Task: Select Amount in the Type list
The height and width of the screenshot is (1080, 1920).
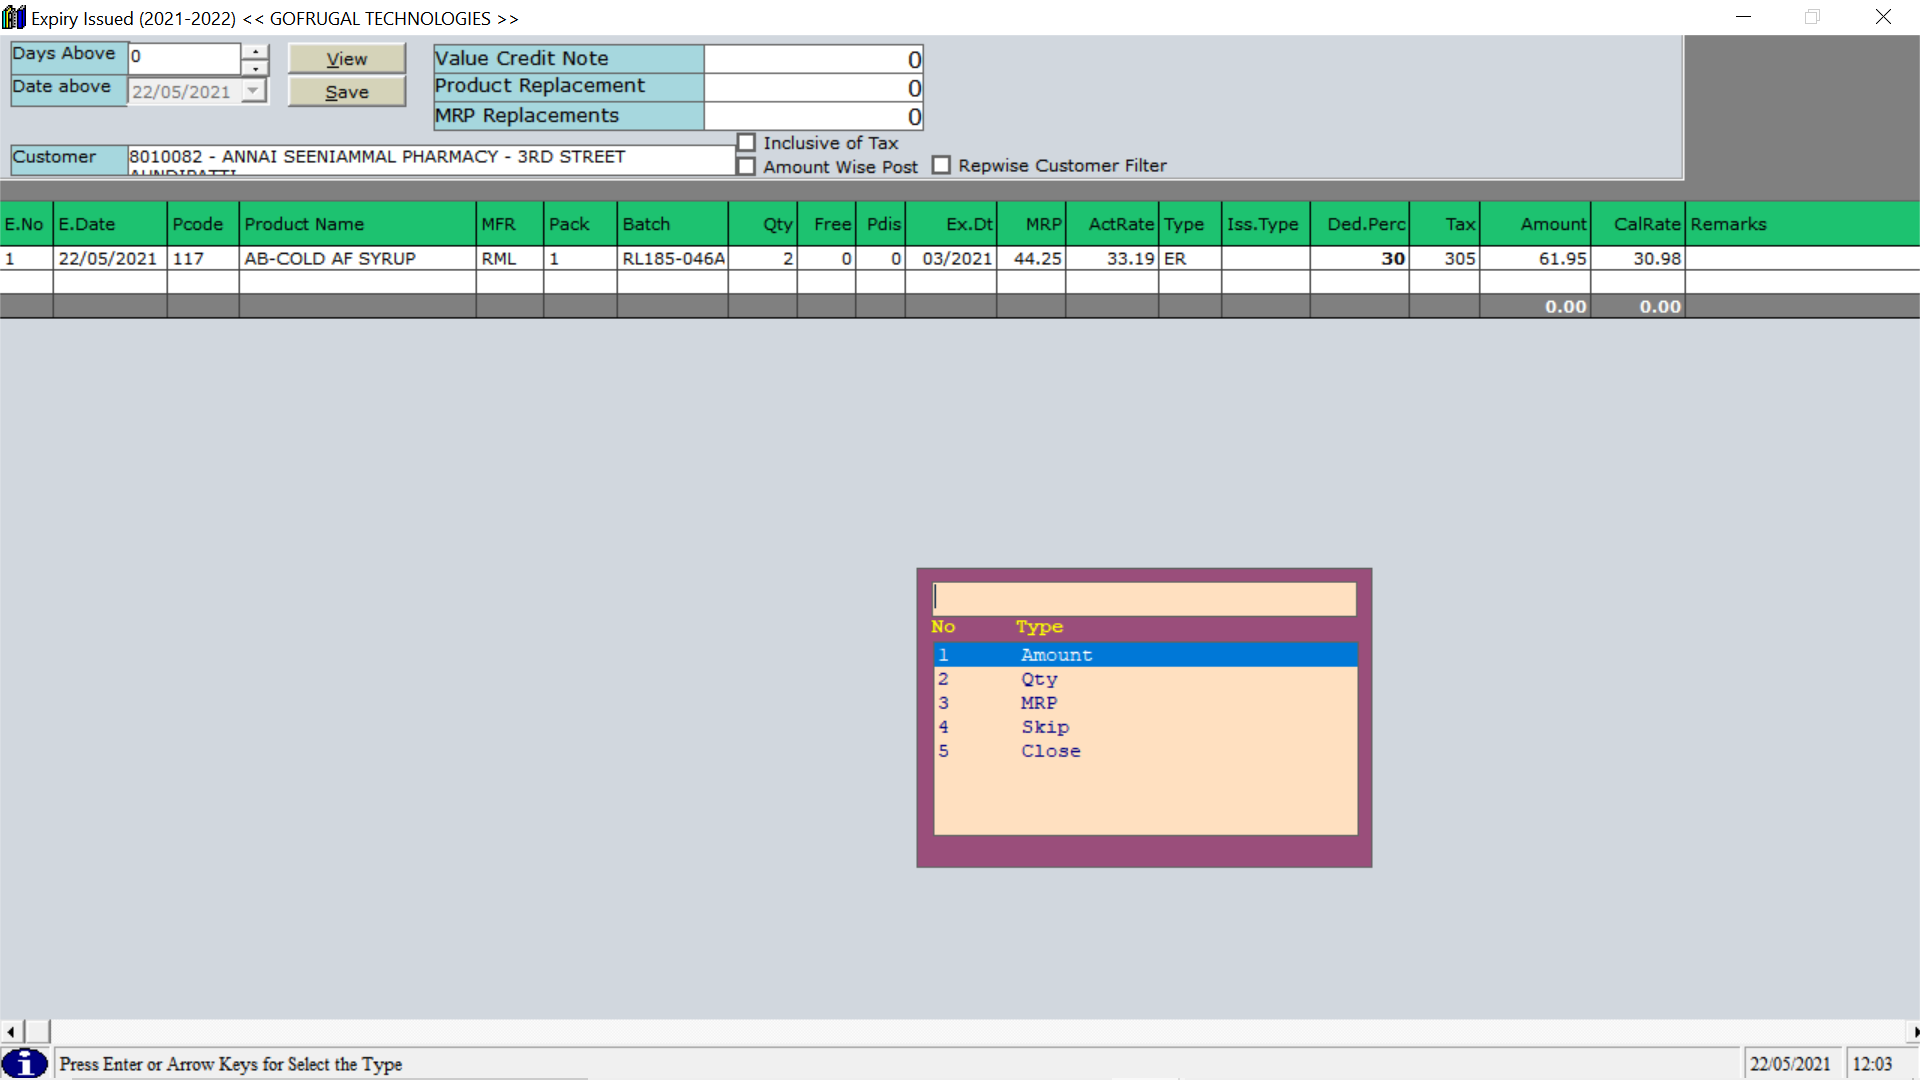Action: coord(1056,655)
